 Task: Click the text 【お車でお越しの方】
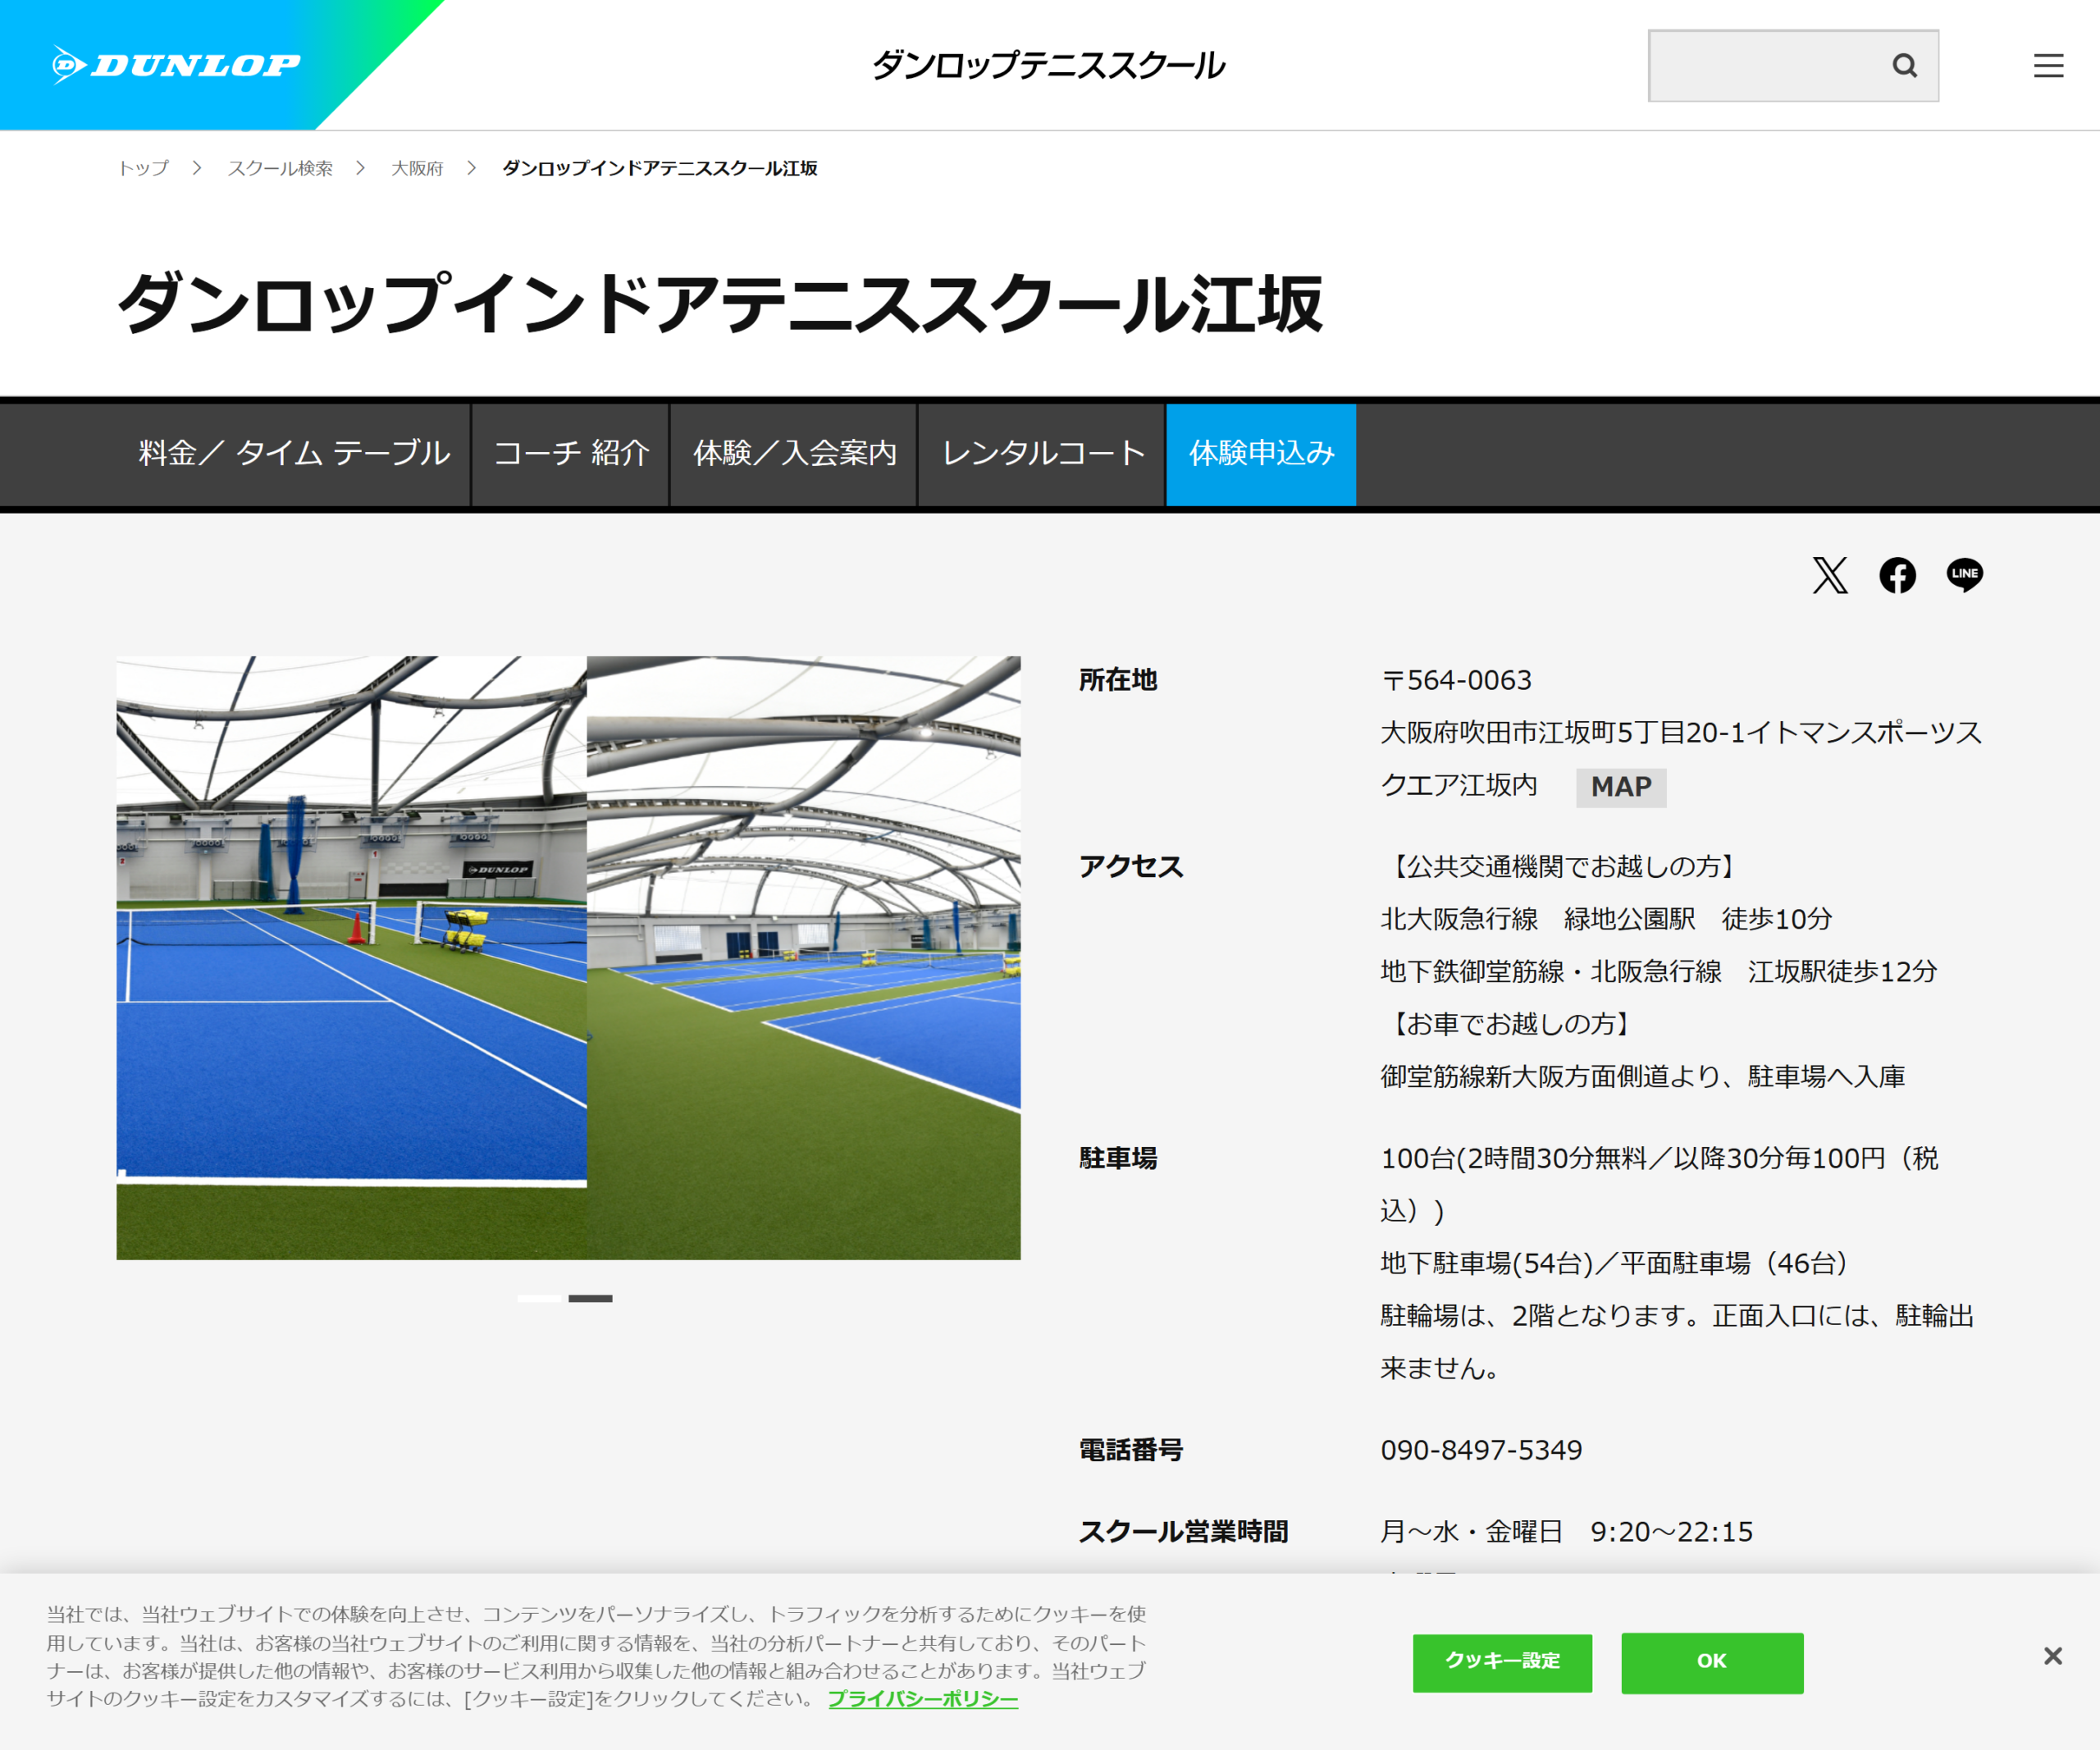coord(1511,1024)
